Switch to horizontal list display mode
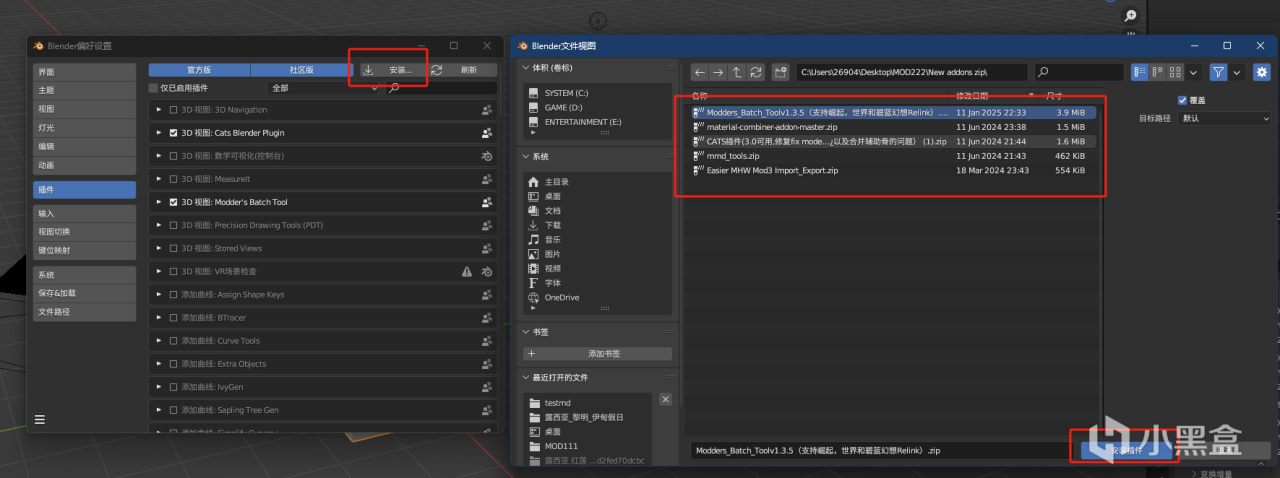The height and width of the screenshot is (478, 1280). pyautogui.click(x=1158, y=72)
